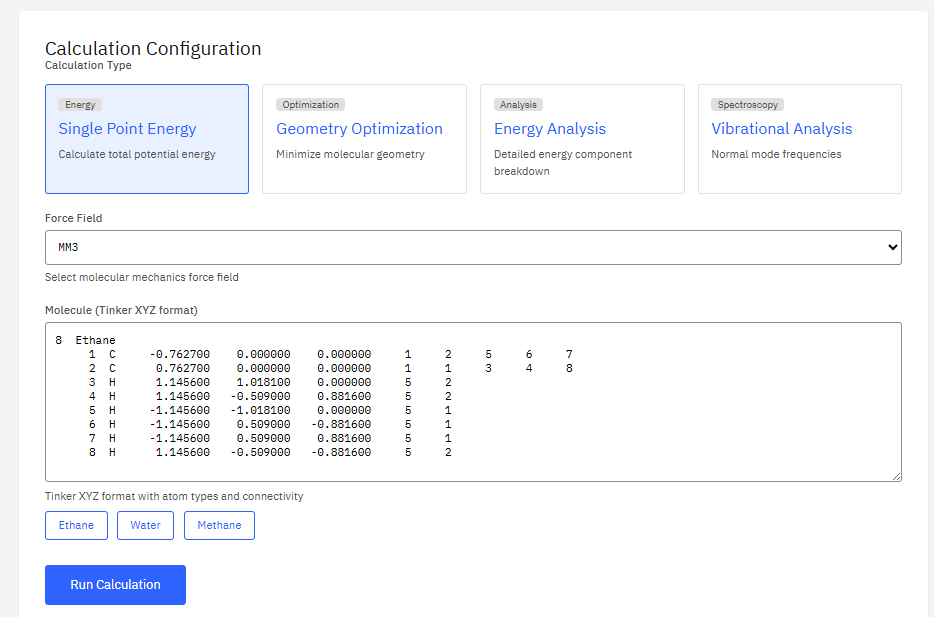Click the text area resize handle
The height and width of the screenshot is (617, 934).
coord(896,476)
